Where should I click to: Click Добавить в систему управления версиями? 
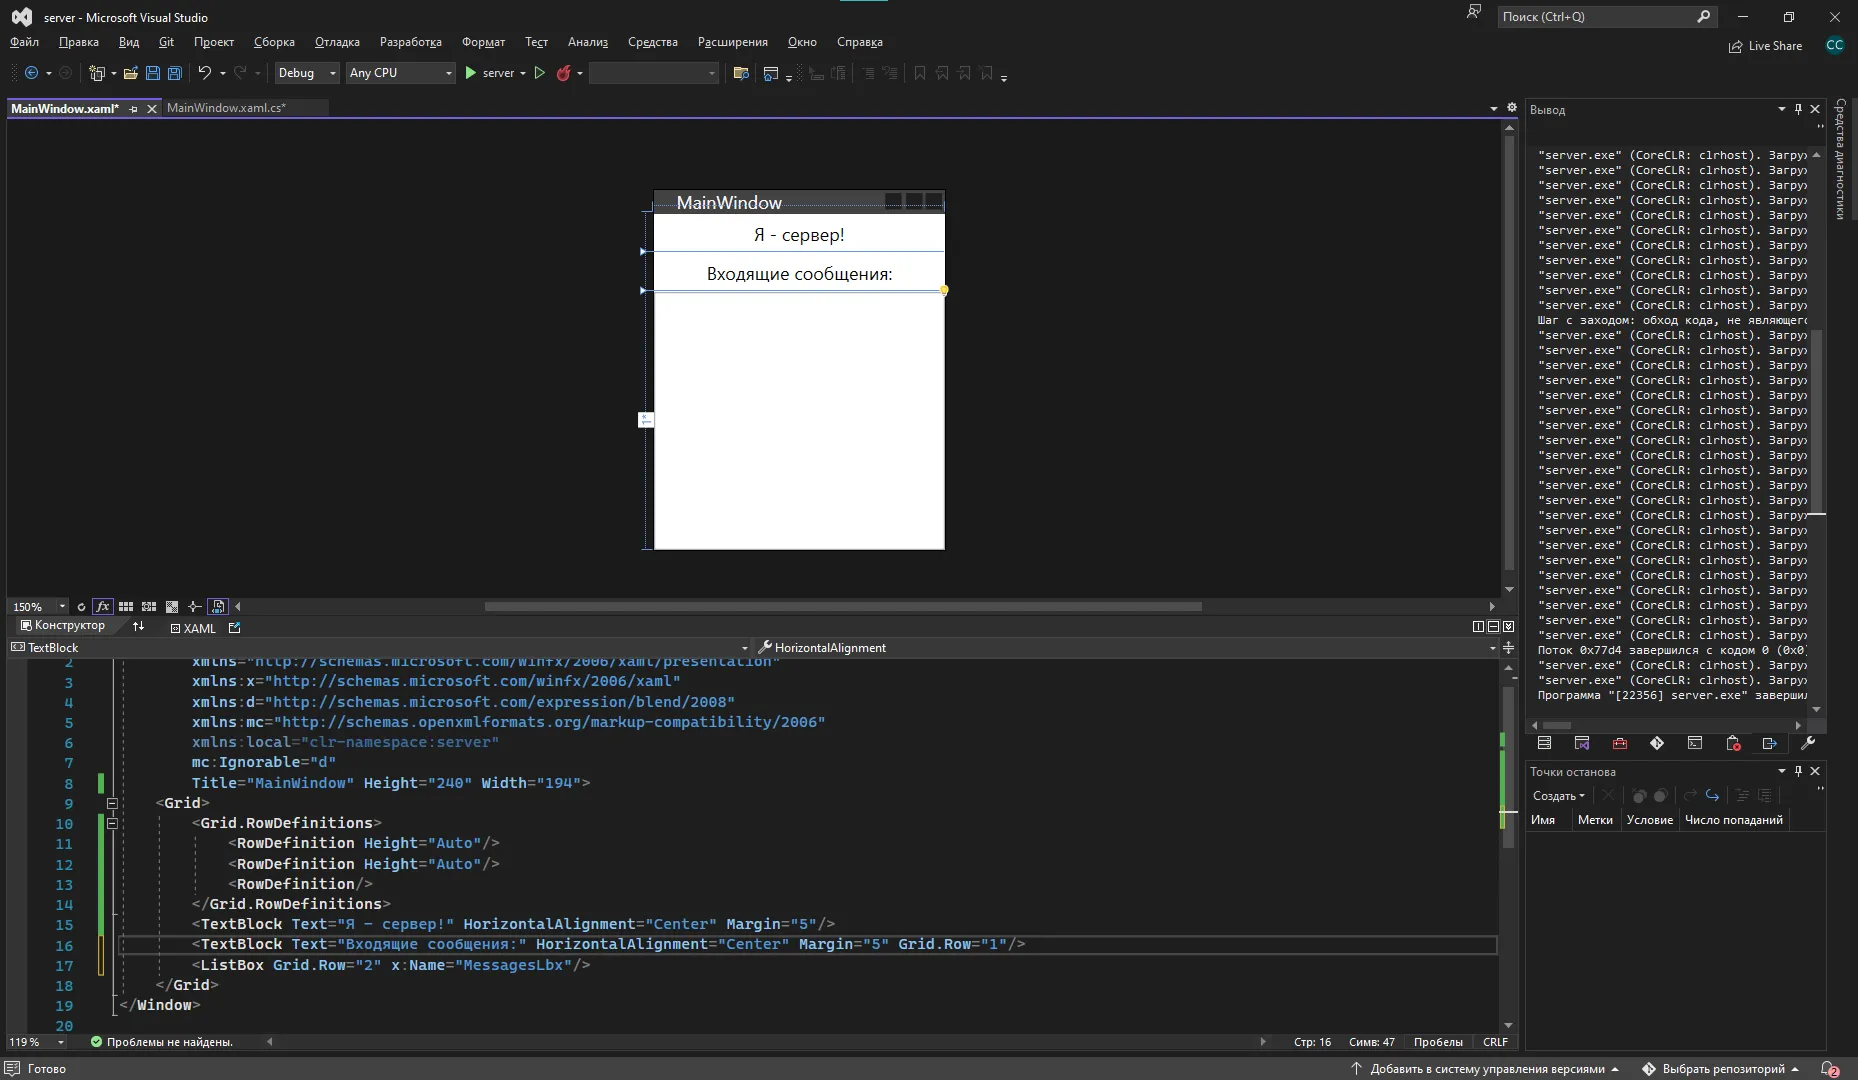click(x=1487, y=1069)
